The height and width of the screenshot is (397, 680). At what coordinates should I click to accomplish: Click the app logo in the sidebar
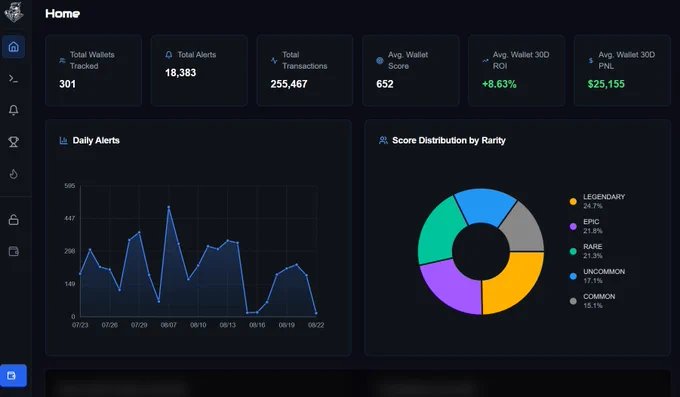click(13, 11)
